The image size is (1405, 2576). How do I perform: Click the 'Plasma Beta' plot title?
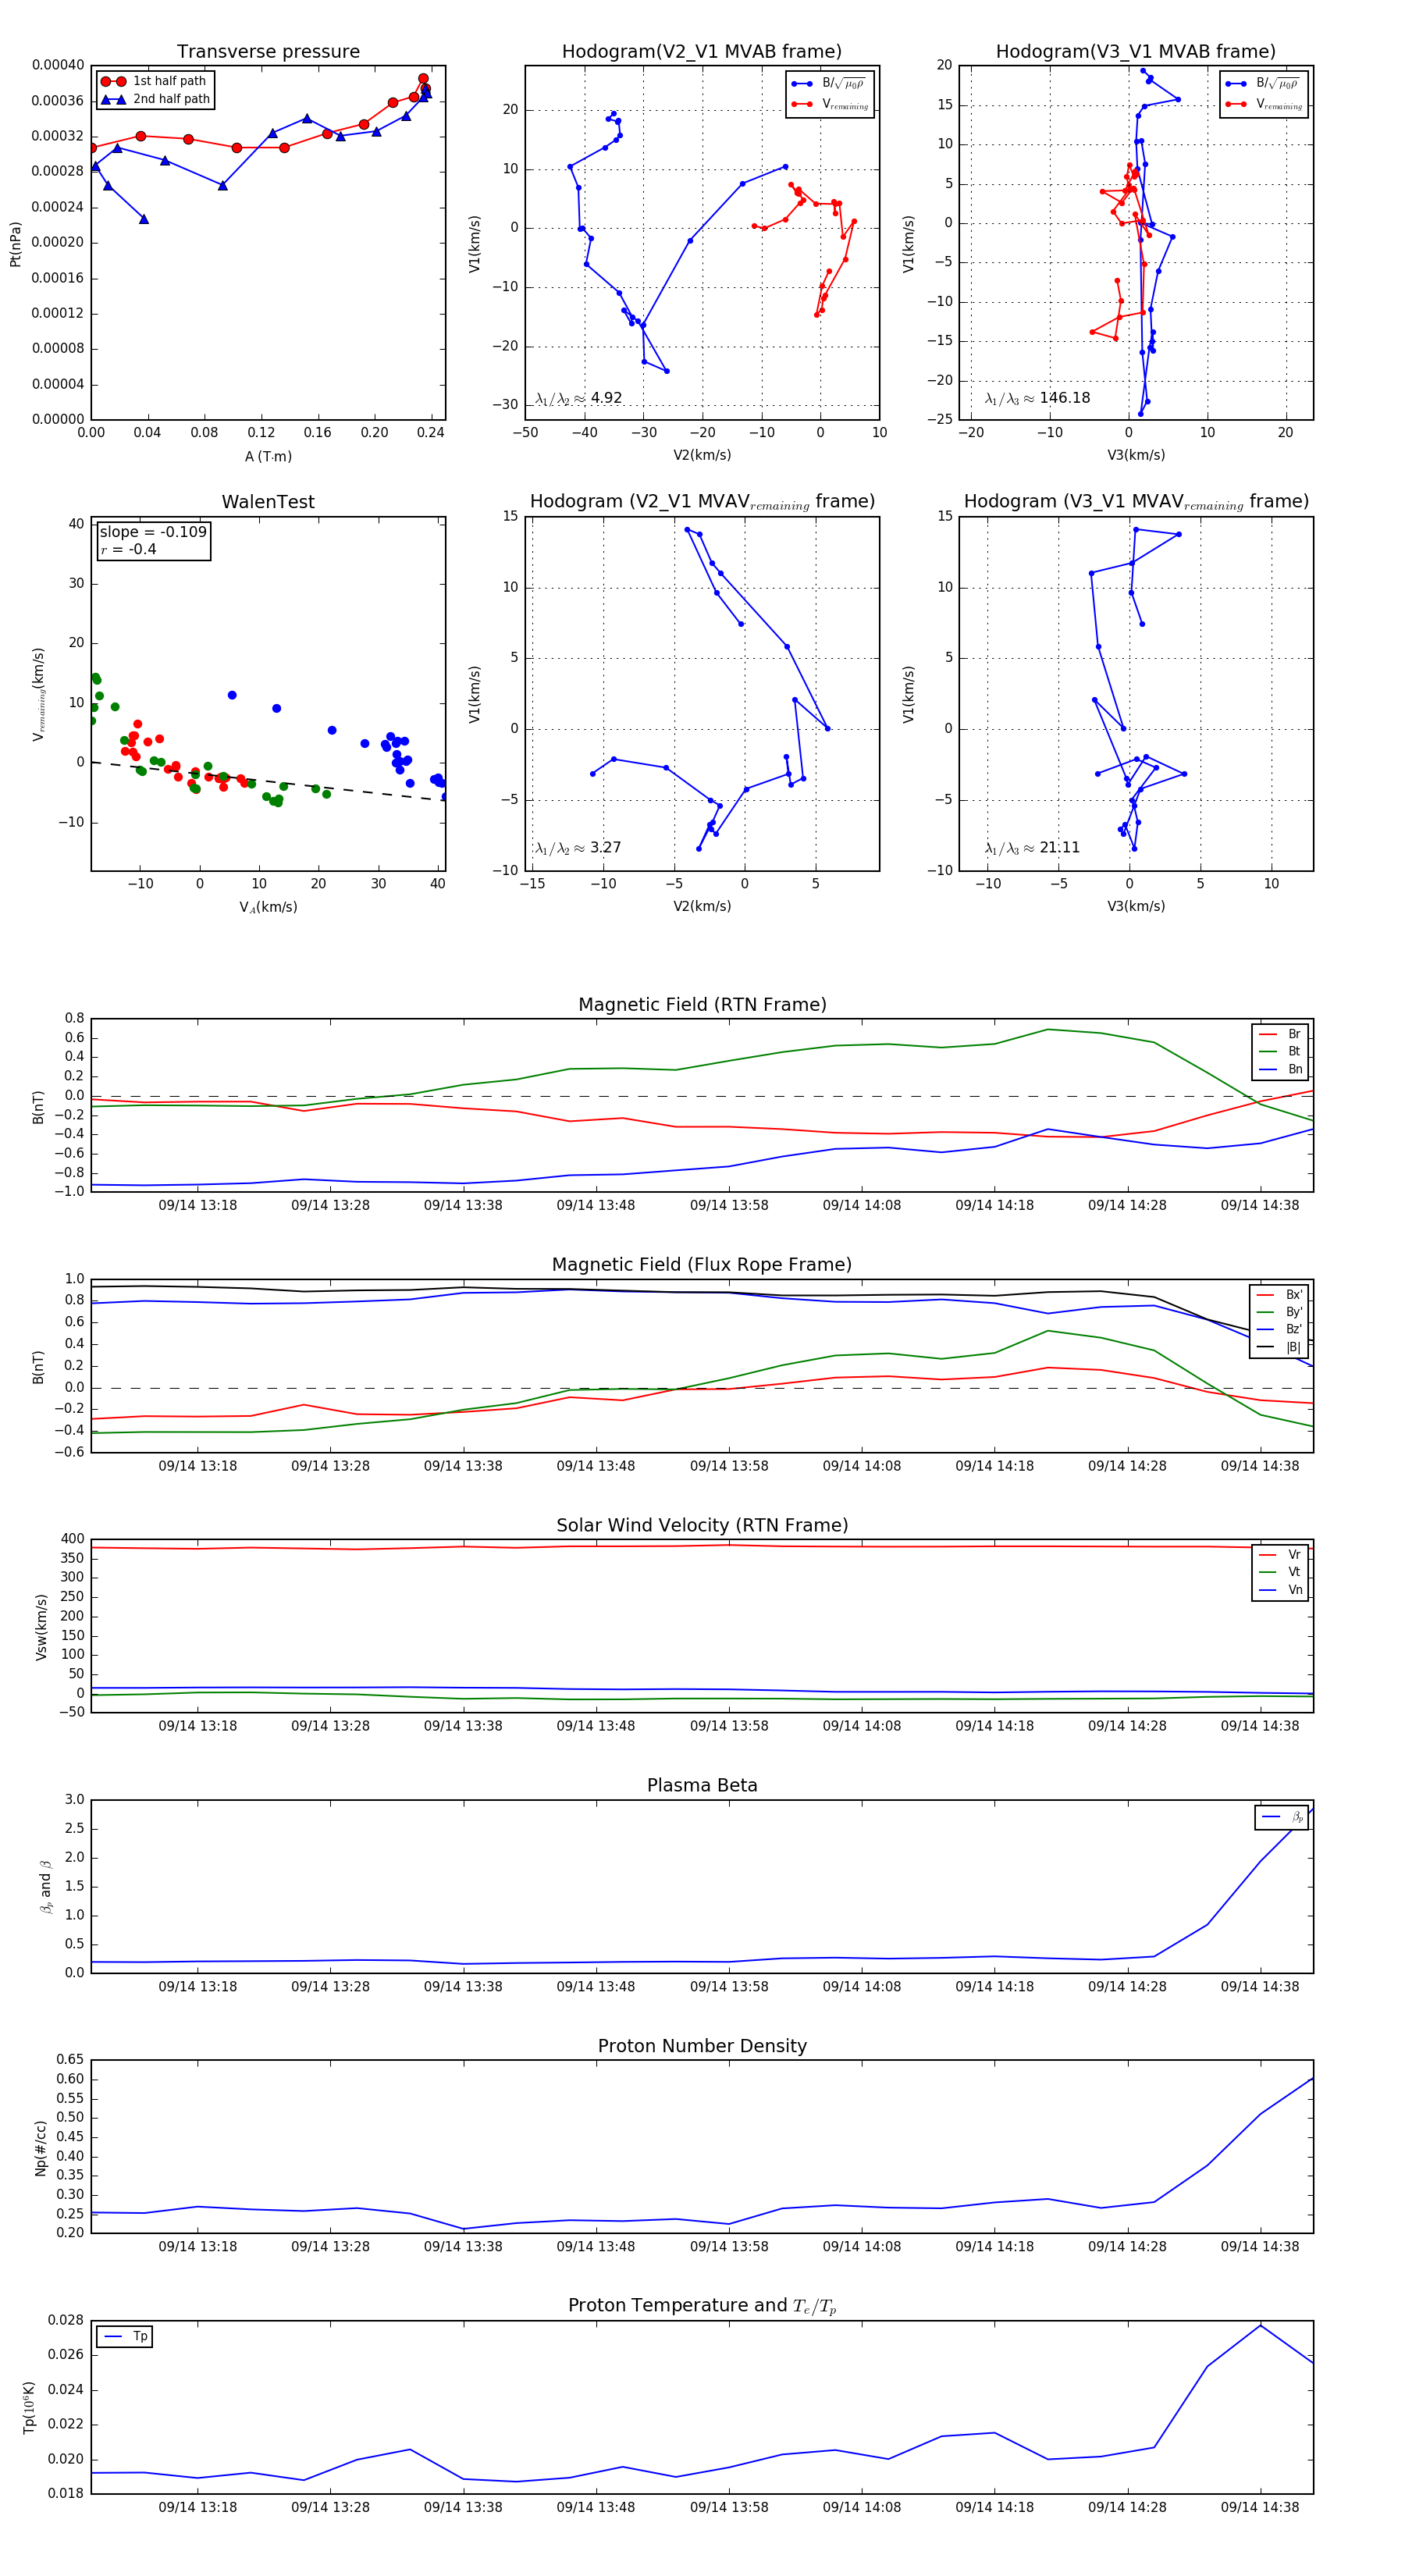(702, 1785)
